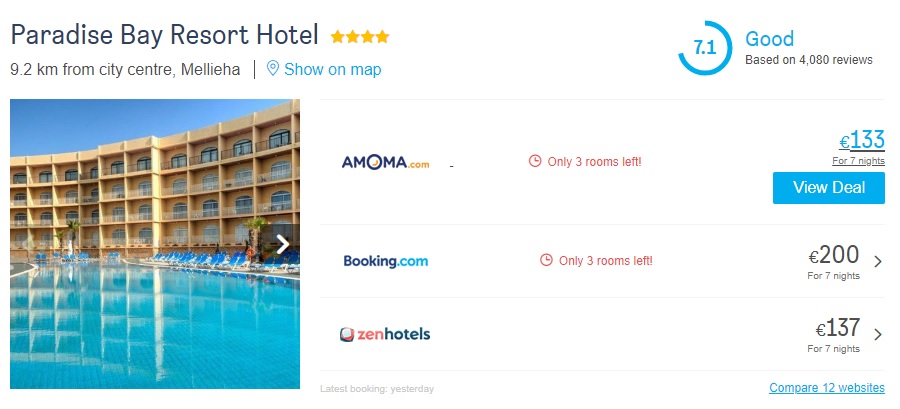
Task: Show next hotel photo with arrow
Action: [x=283, y=243]
